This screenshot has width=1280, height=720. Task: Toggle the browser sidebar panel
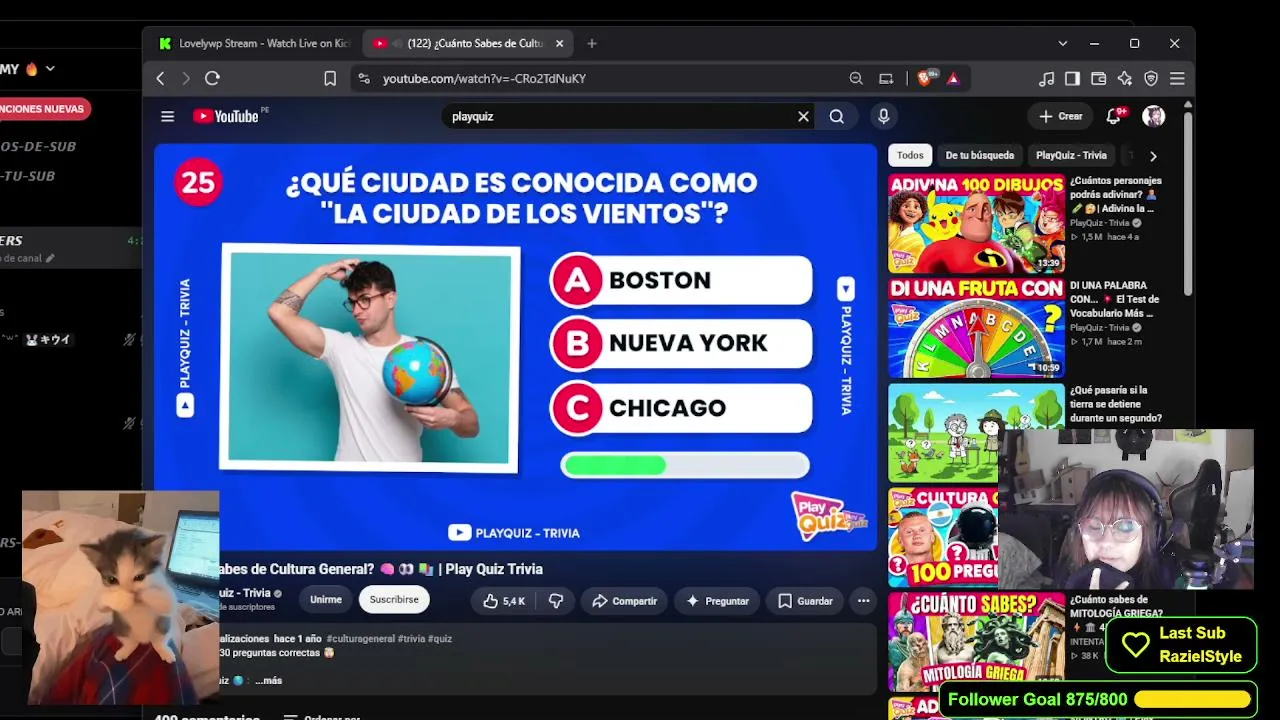point(1072,78)
